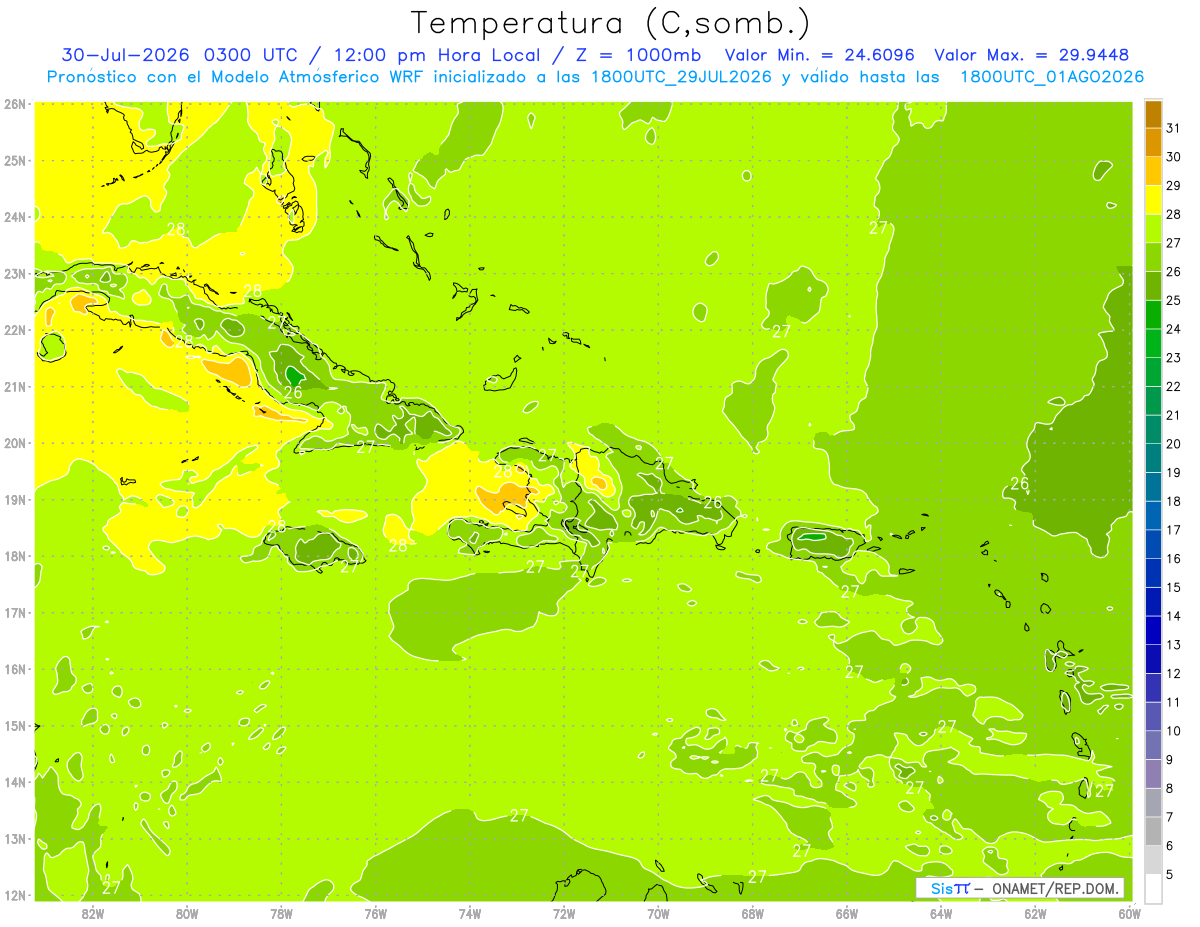1200x927 pixels.
Task: Click the 18N latitude label
Action: coord(15,556)
